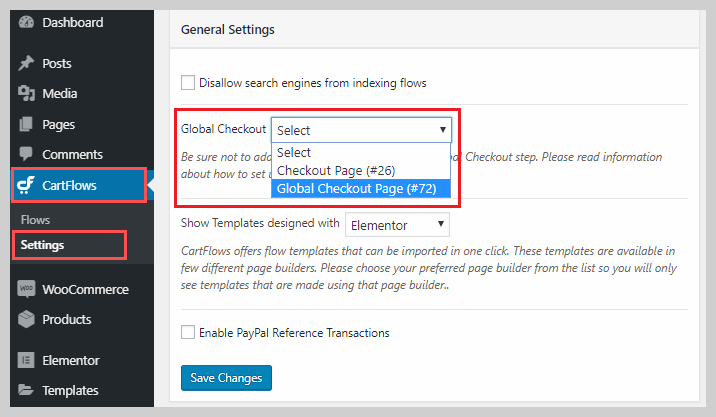The height and width of the screenshot is (417, 716).
Task: Enable Disallow search engines from indexing flows
Action: tap(188, 83)
